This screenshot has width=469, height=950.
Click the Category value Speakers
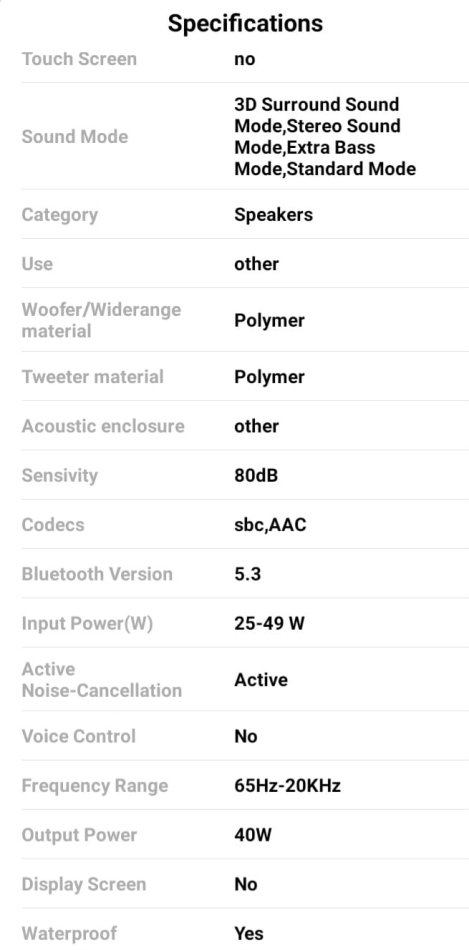[273, 214]
